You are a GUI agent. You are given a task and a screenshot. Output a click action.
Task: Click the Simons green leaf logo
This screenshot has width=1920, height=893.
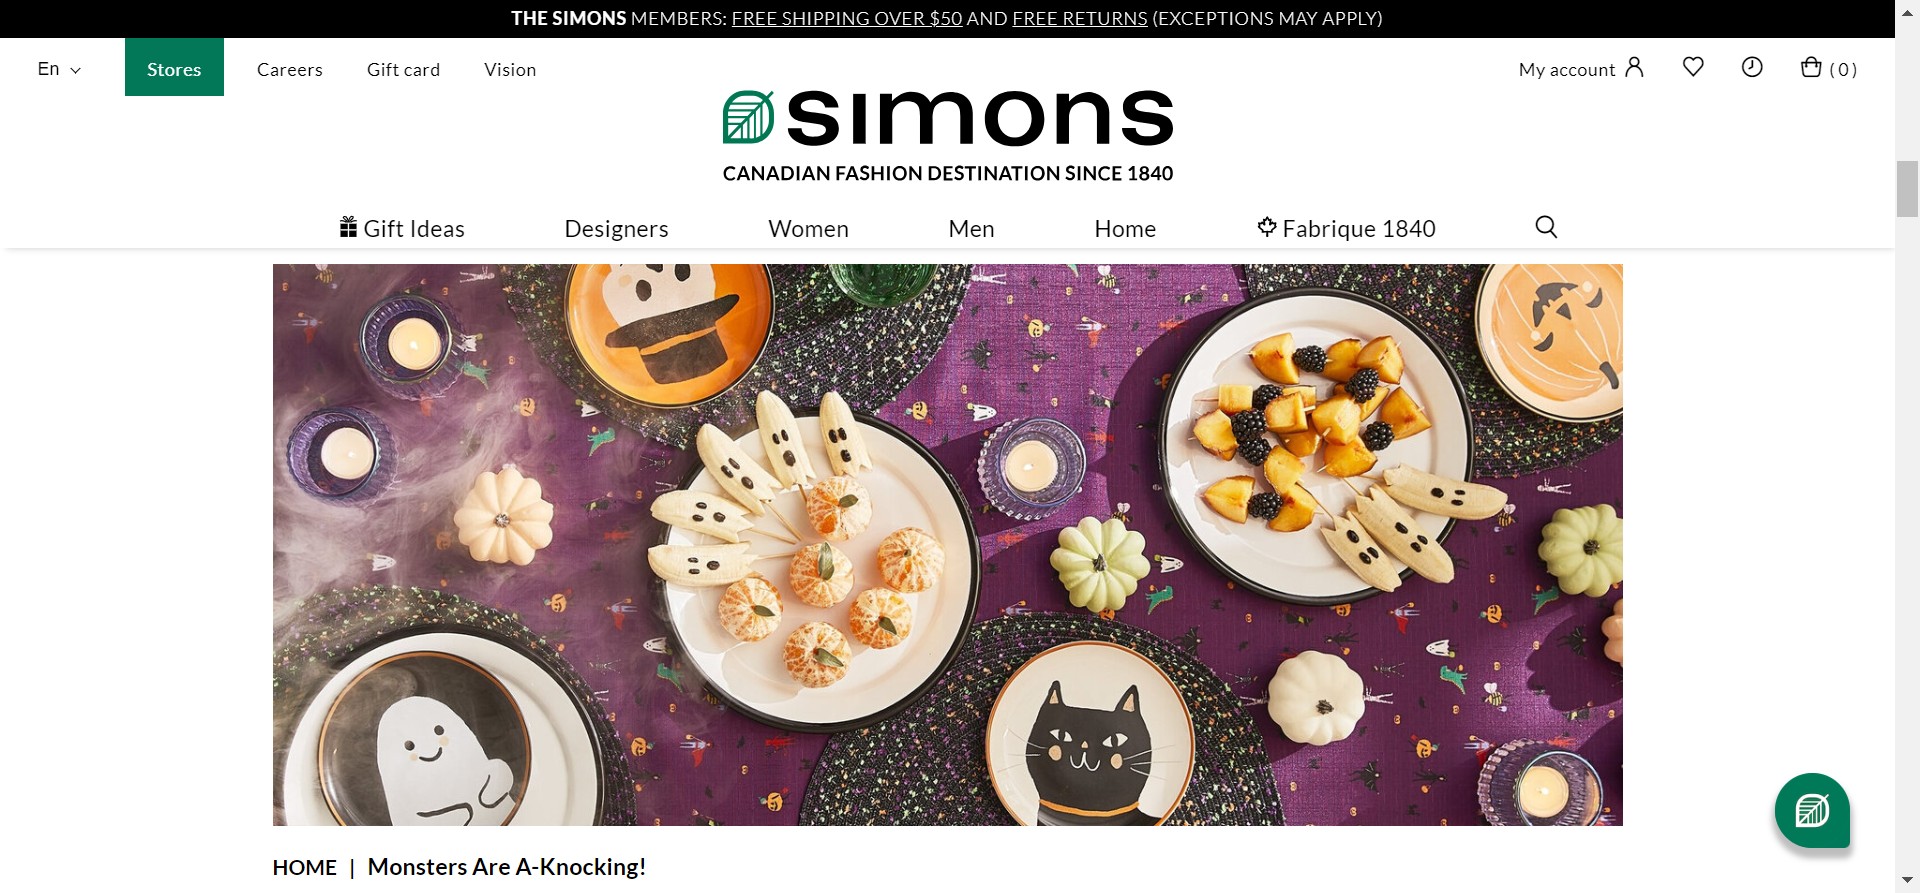pyautogui.click(x=748, y=117)
